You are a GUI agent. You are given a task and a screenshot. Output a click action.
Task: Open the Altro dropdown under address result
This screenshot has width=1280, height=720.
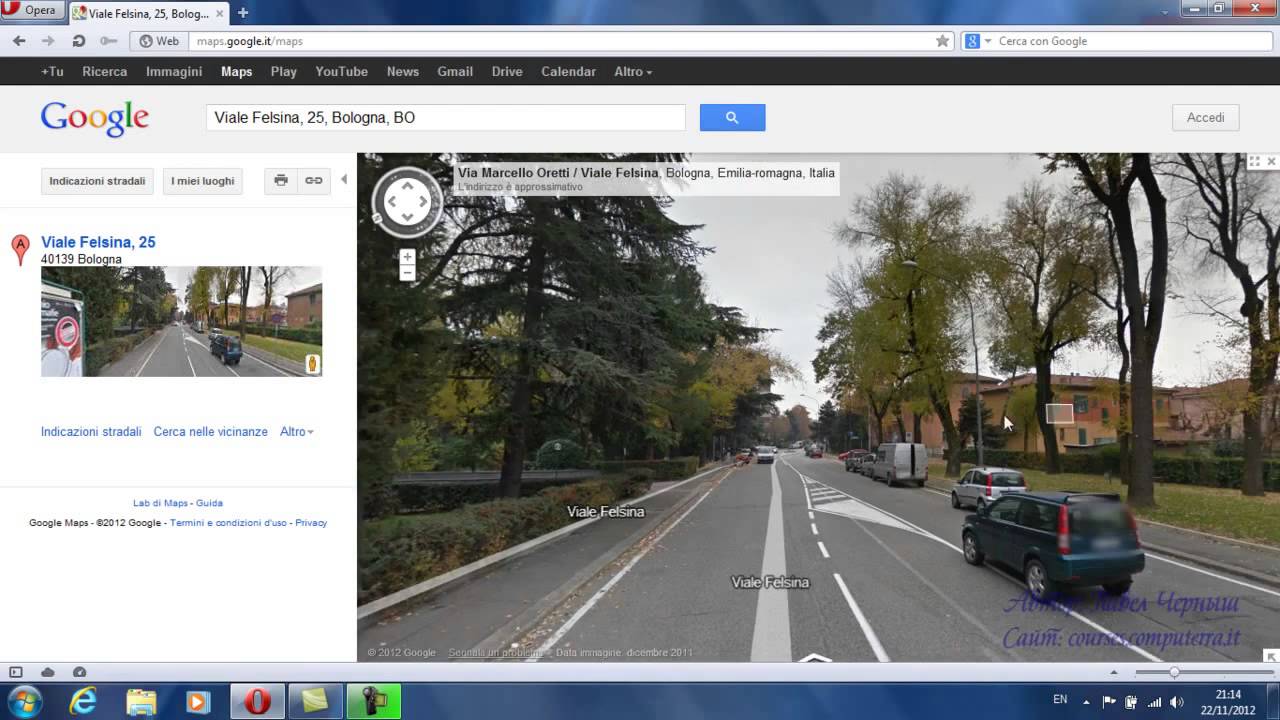(297, 432)
